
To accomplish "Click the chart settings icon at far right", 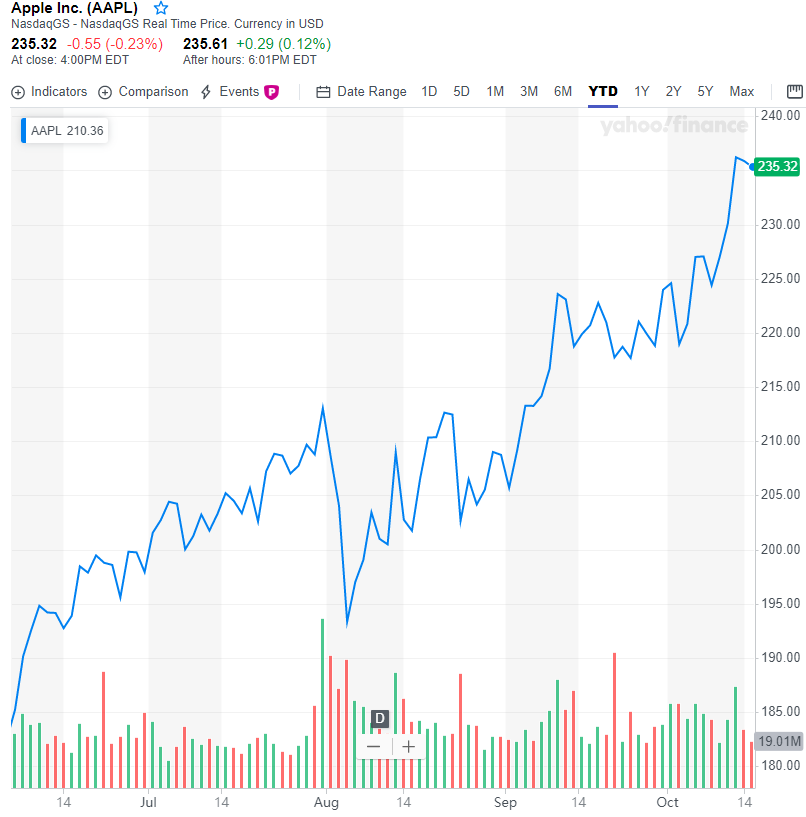I will 795,92.
